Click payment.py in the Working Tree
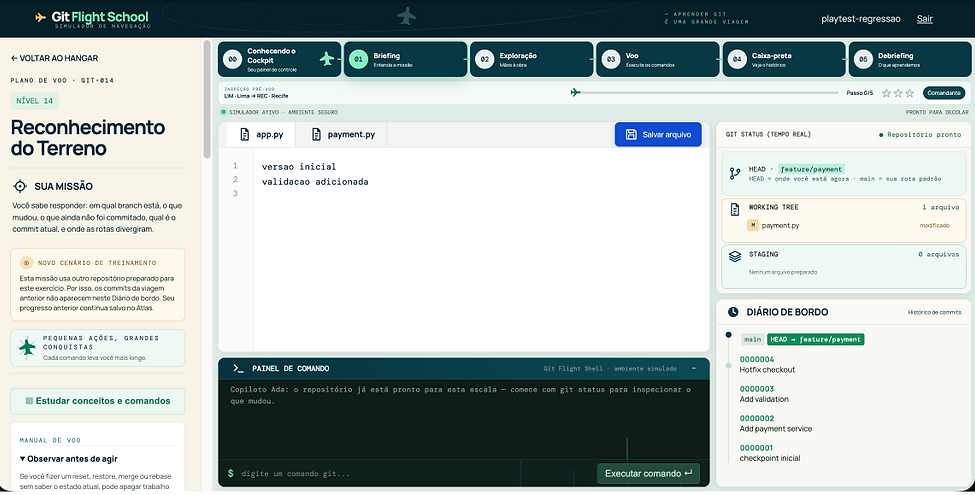Screen dimensions: 975x495 pyautogui.click(x=780, y=225)
